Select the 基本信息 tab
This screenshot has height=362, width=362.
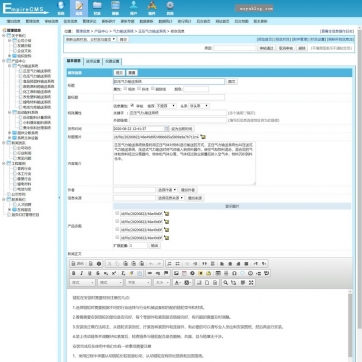tap(74, 61)
